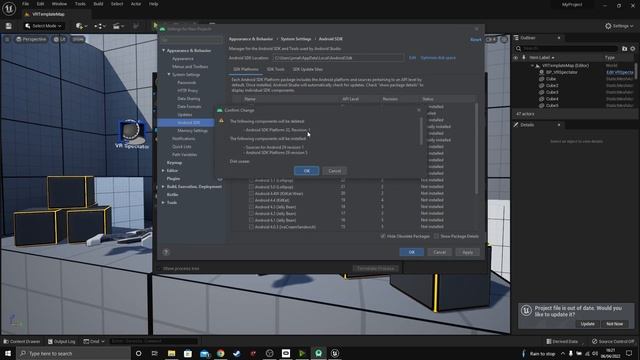Open Android Studio icon on taskbar
The image size is (640, 360).
pyautogui.click(x=318, y=353)
